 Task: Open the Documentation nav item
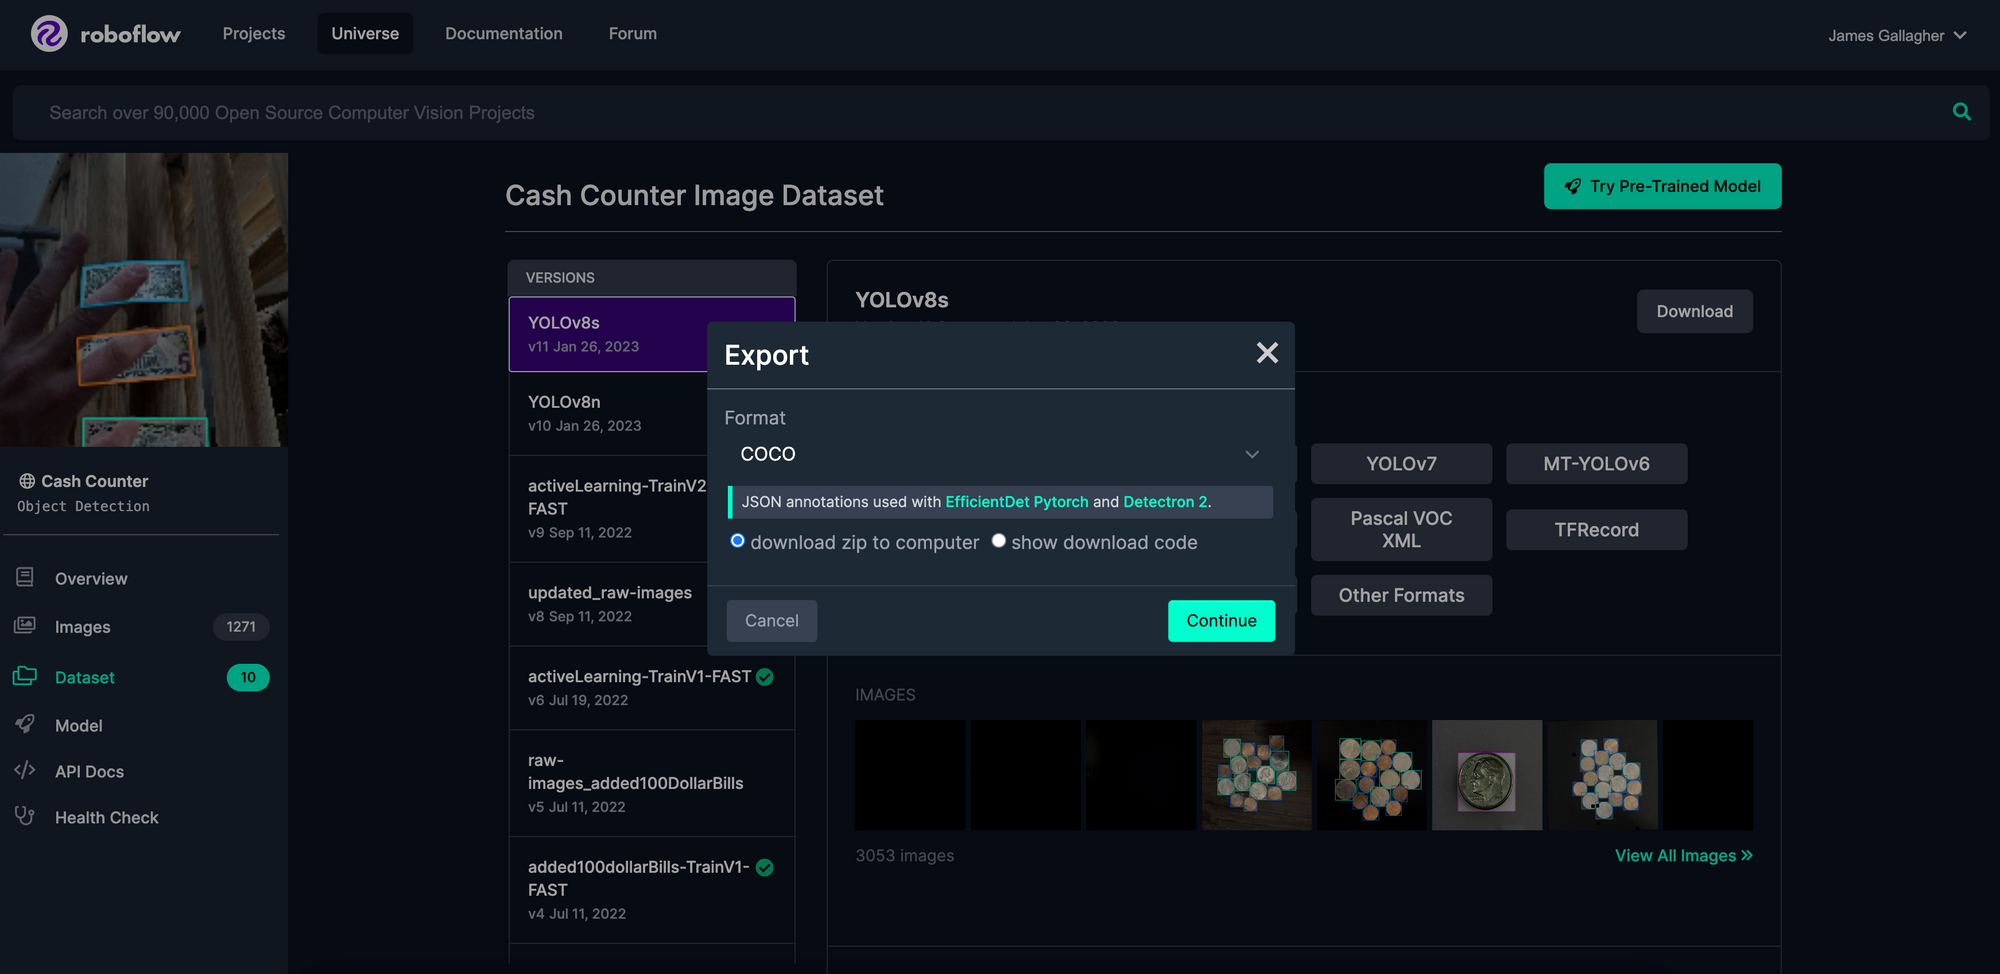[504, 33]
